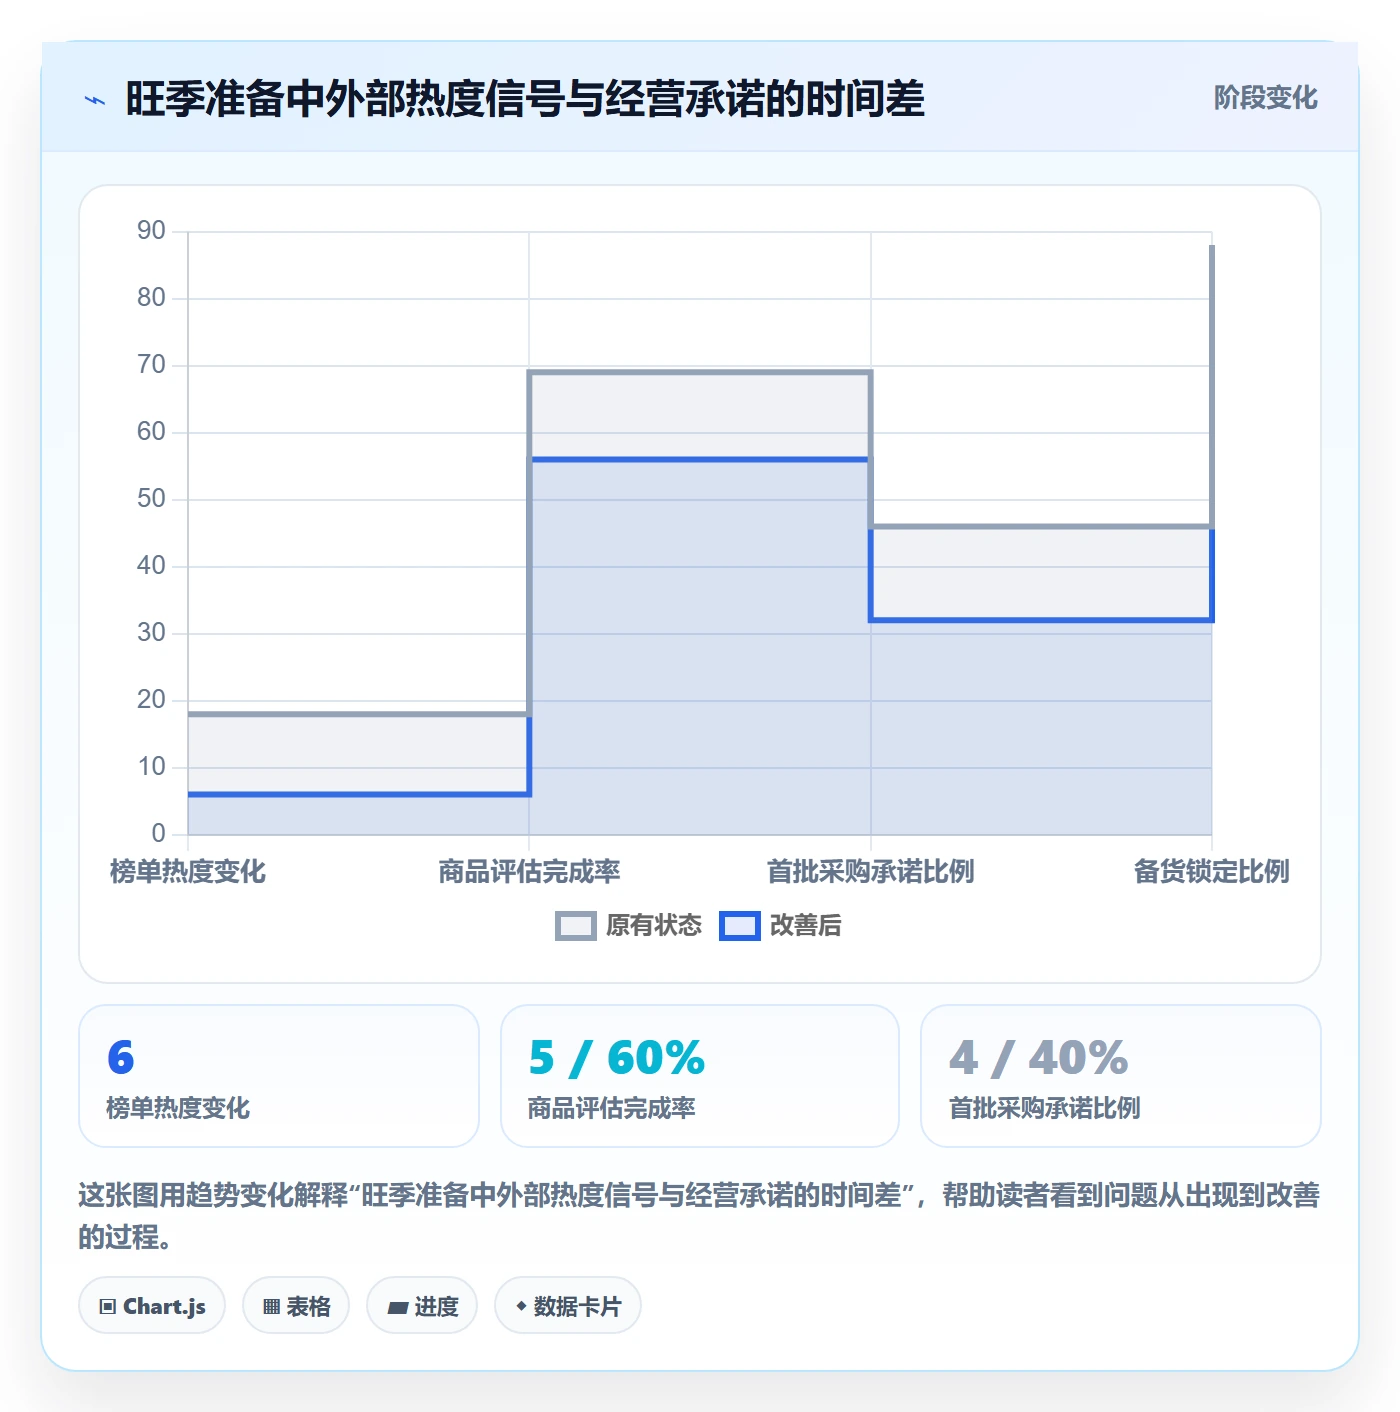Click the blue step line near 56
Viewport: 1400px width, 1412px height.
700,460
